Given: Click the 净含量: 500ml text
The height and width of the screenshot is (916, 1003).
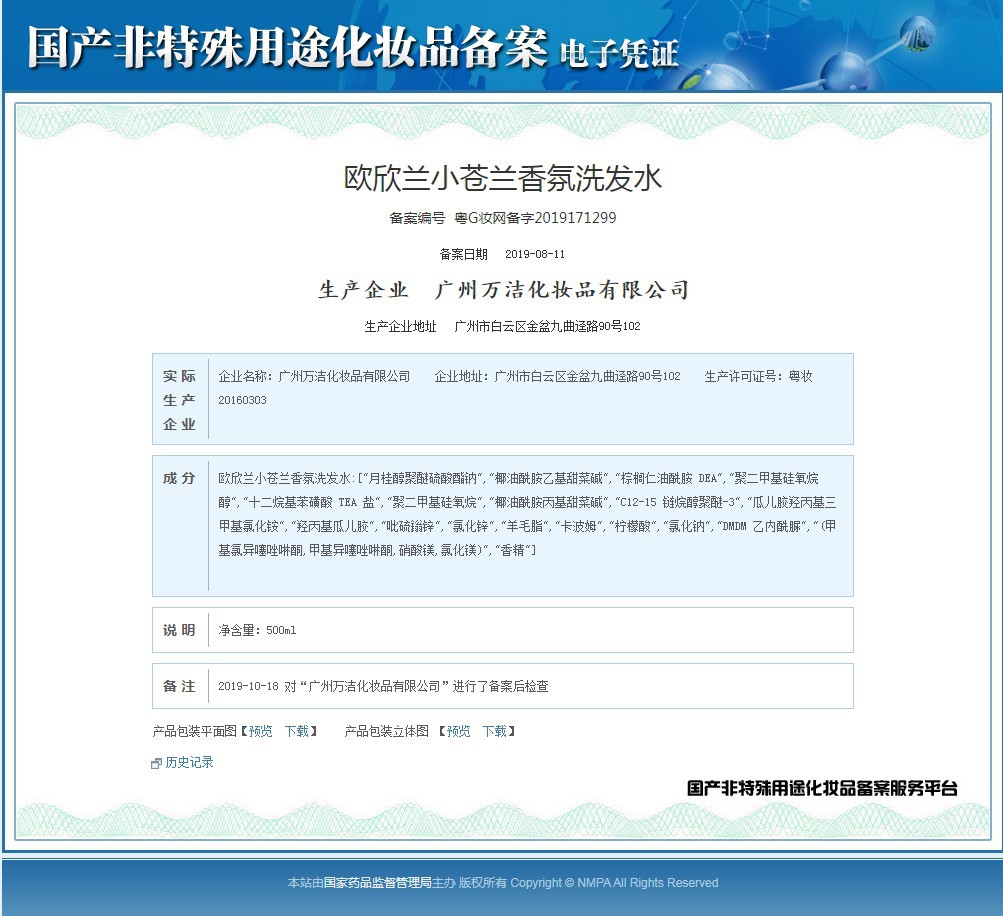Looking at the screenshot, I should (257, 631).
